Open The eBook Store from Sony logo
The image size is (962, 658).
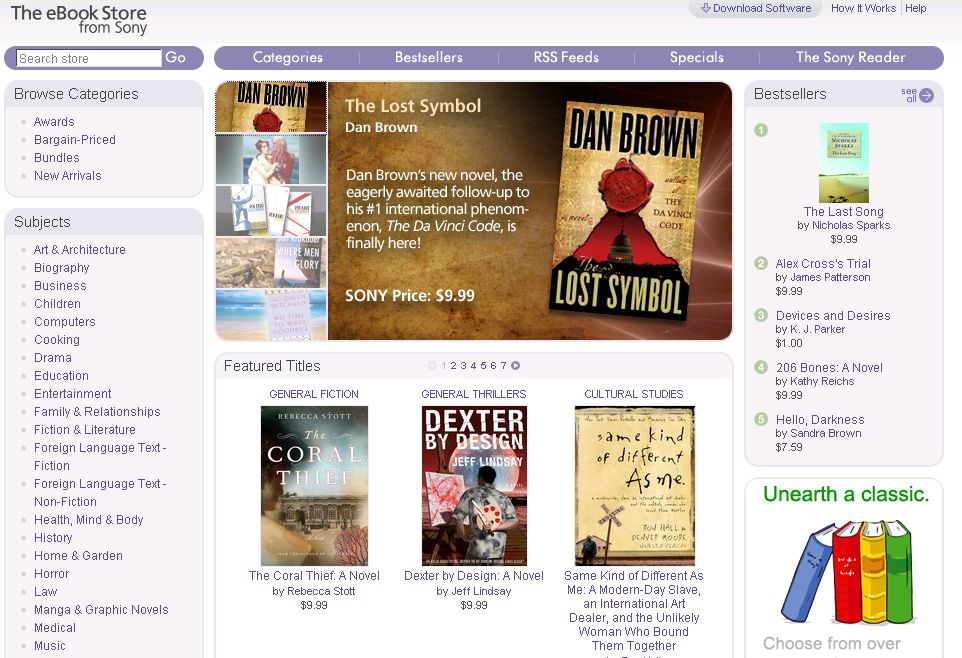point(79,20)
